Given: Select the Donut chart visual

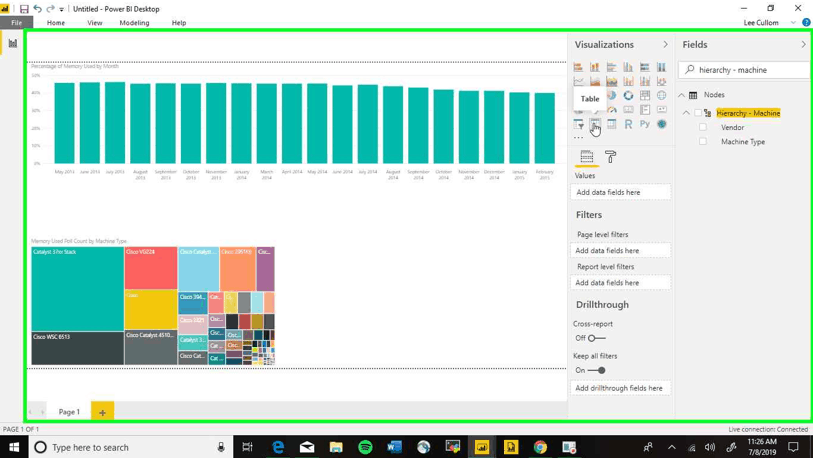Looking at the screenshot, I should [x=628, y=96].
